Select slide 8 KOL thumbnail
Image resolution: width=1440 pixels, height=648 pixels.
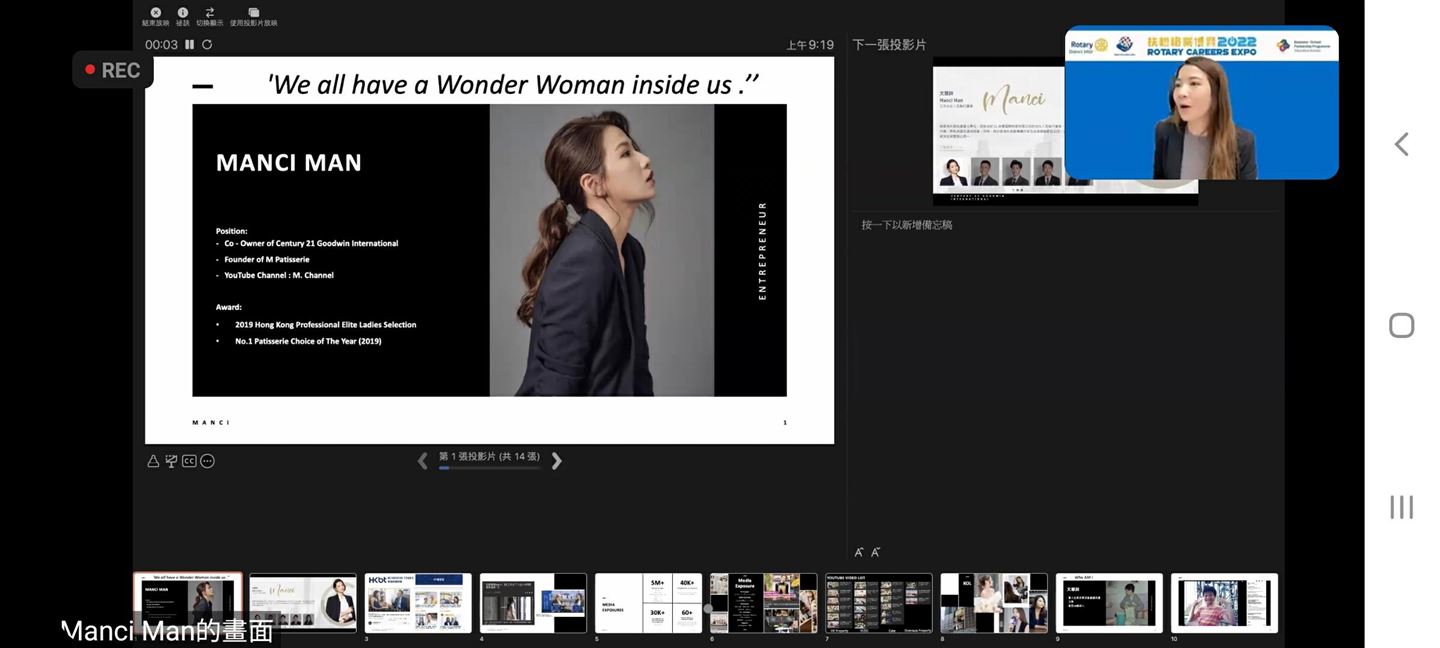coord(994,603)
